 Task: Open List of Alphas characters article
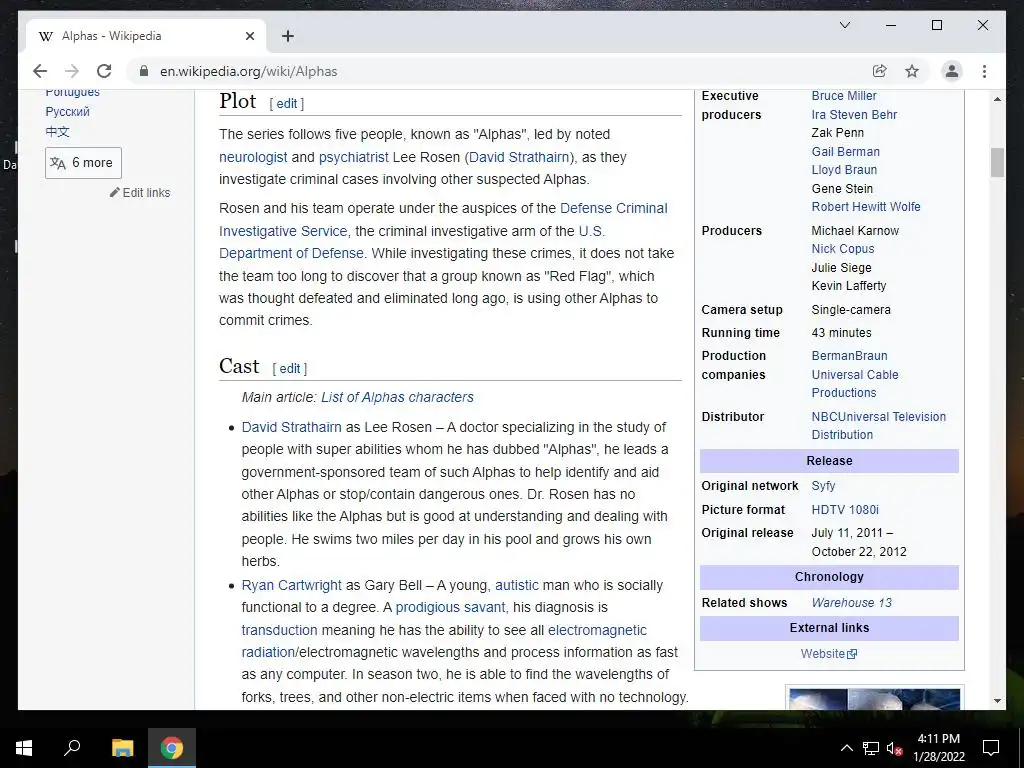click(397, 397)
